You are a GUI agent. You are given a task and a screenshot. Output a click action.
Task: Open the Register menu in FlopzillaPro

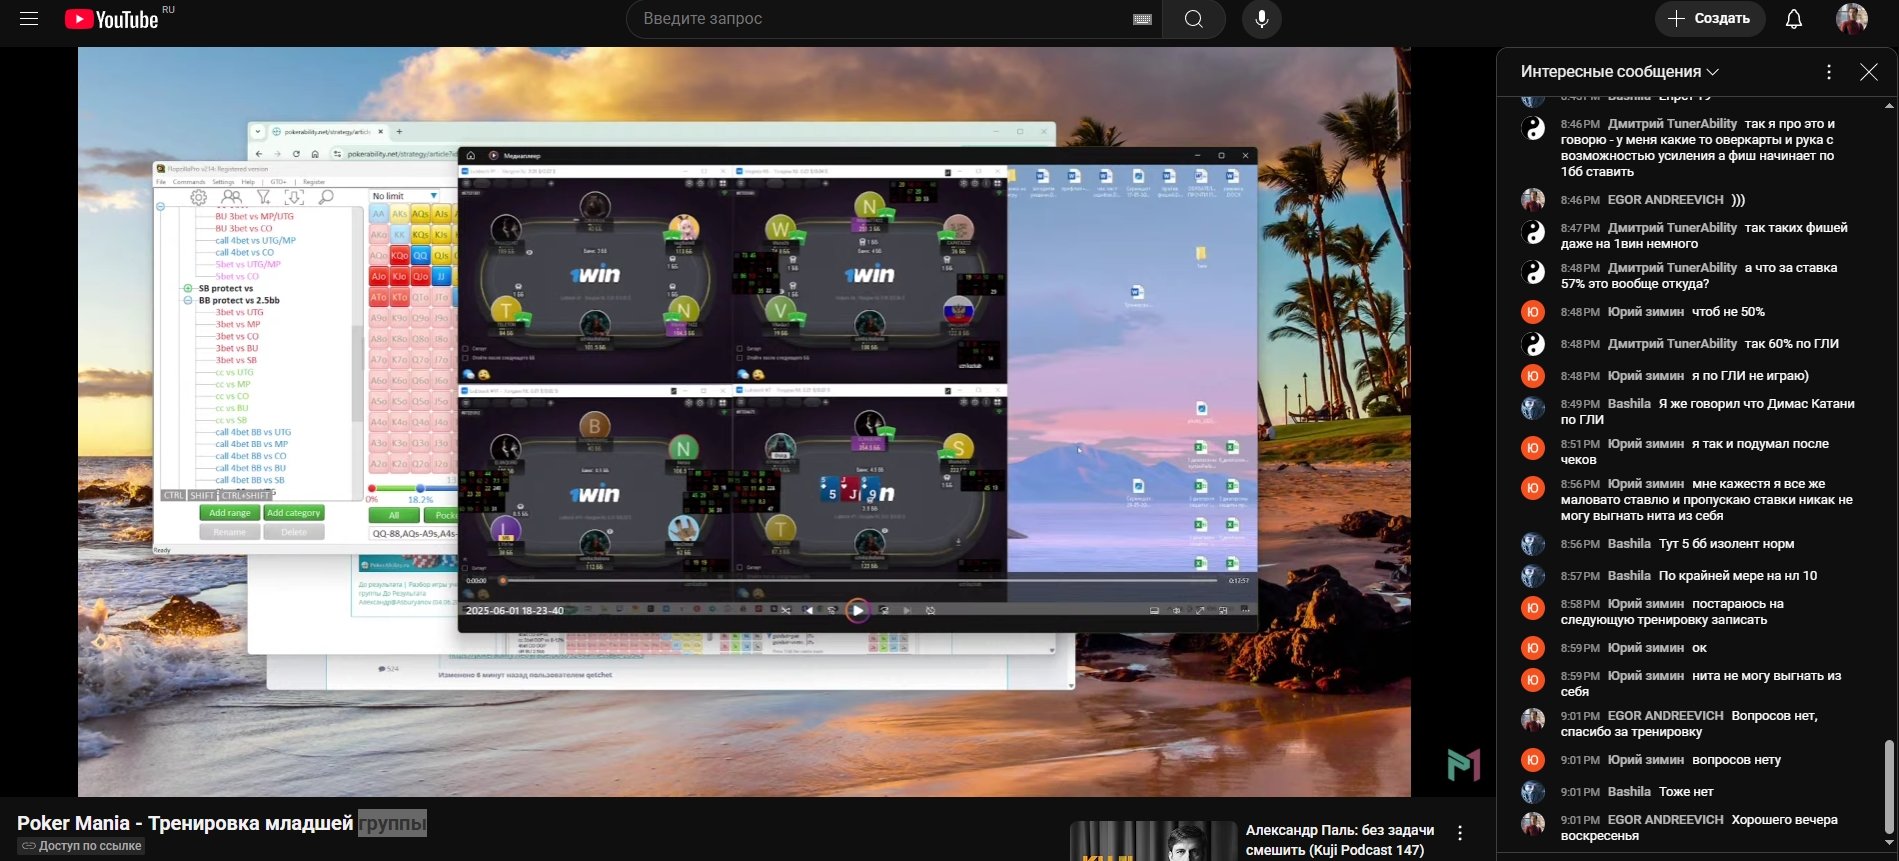pyautogui.click(x=314, y=182)
